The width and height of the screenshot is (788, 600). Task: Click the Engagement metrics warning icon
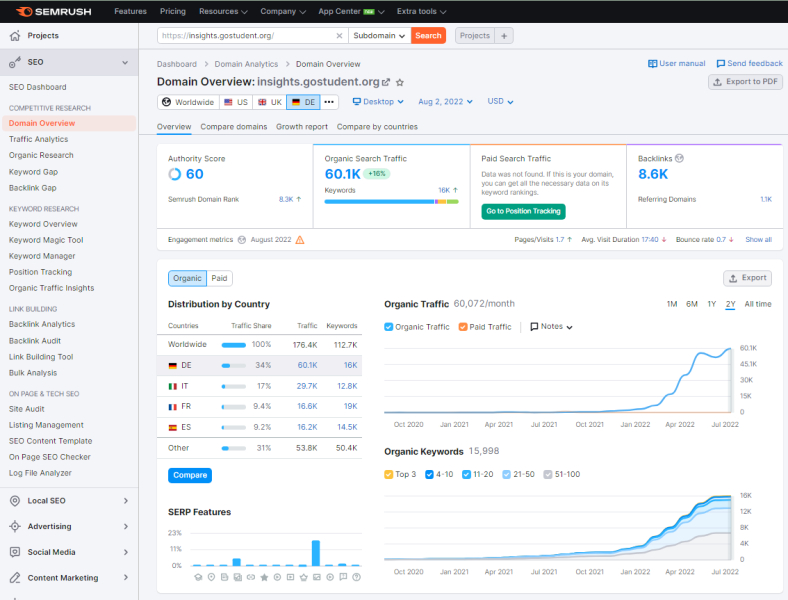tap(300, 240)
